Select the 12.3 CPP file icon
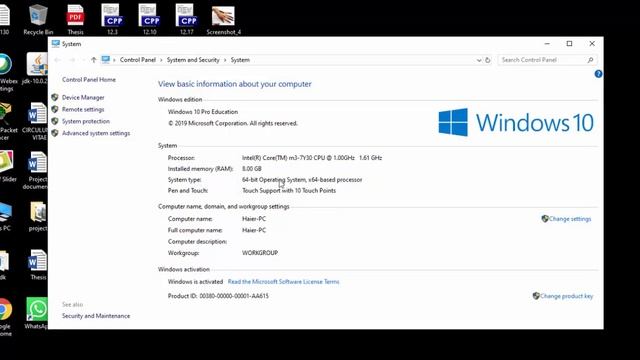The width and height of the screenshot is (640, 360). pos(112,19)
